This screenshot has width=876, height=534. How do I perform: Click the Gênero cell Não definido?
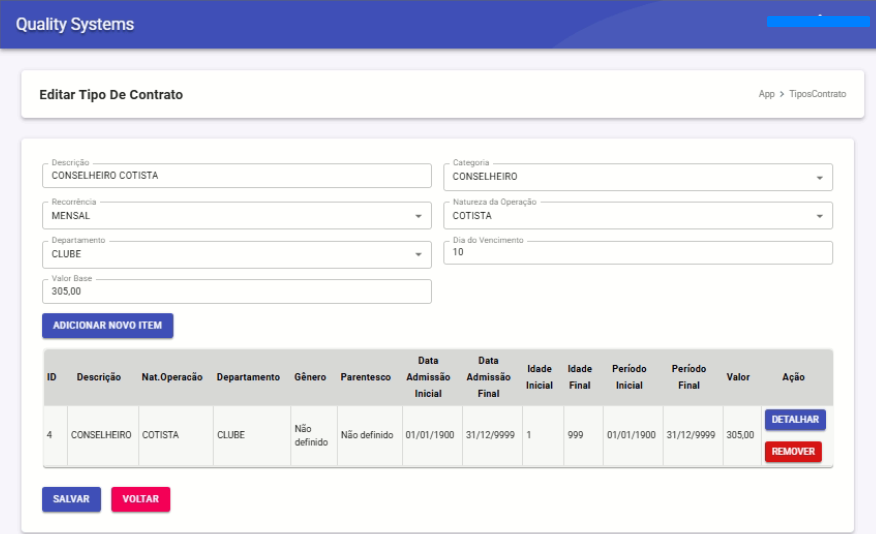(310, 435)
